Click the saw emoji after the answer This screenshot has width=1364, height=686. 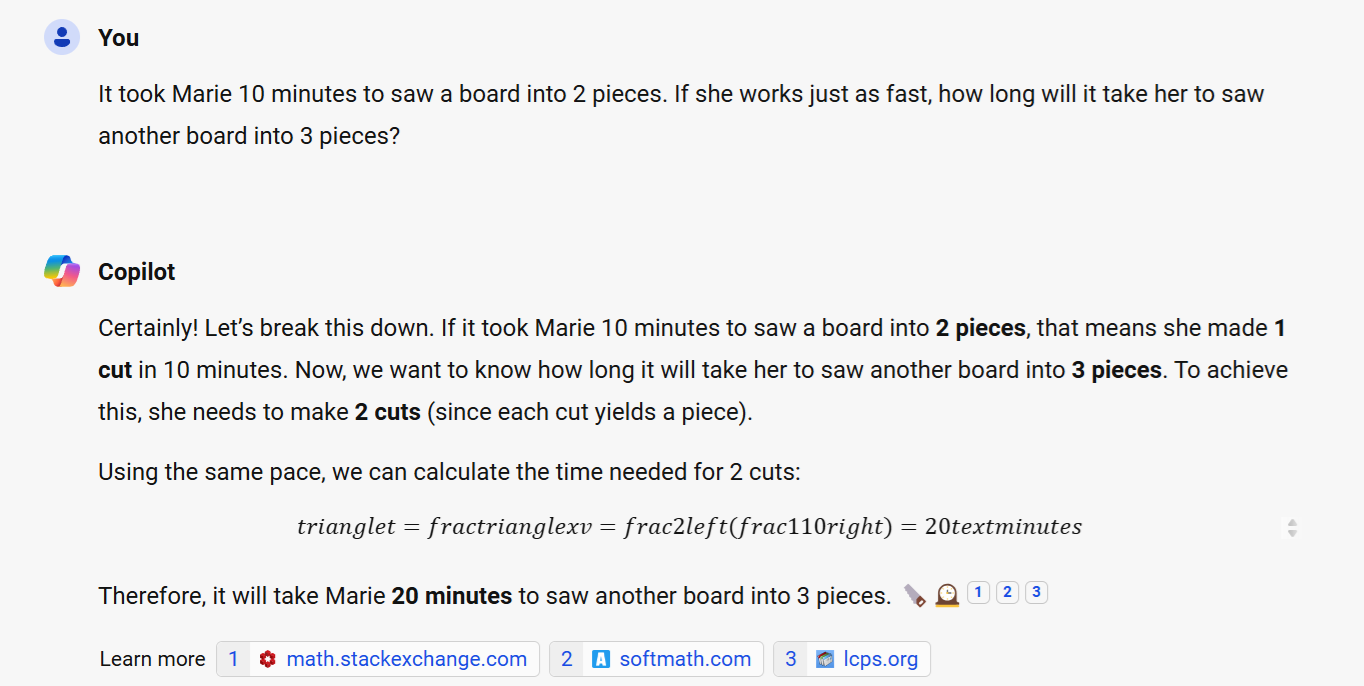914,596
